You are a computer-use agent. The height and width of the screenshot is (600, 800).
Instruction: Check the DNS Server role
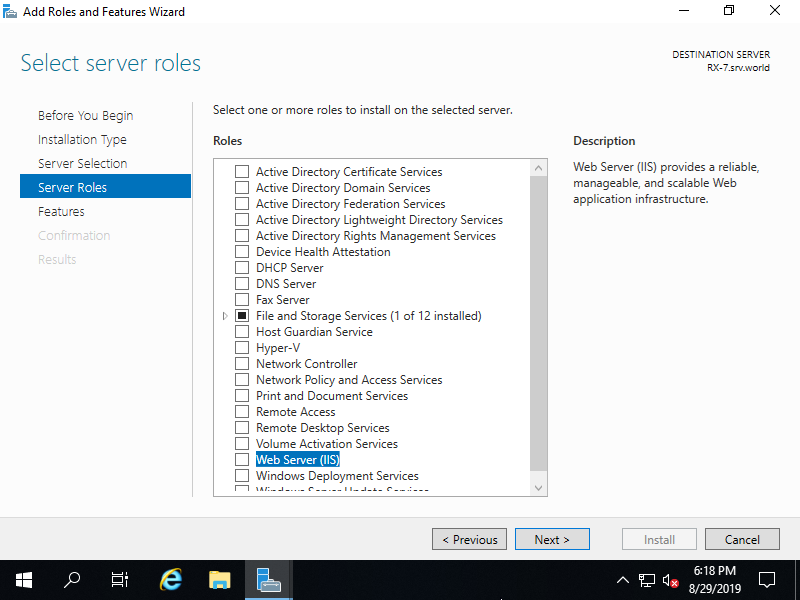240,283
